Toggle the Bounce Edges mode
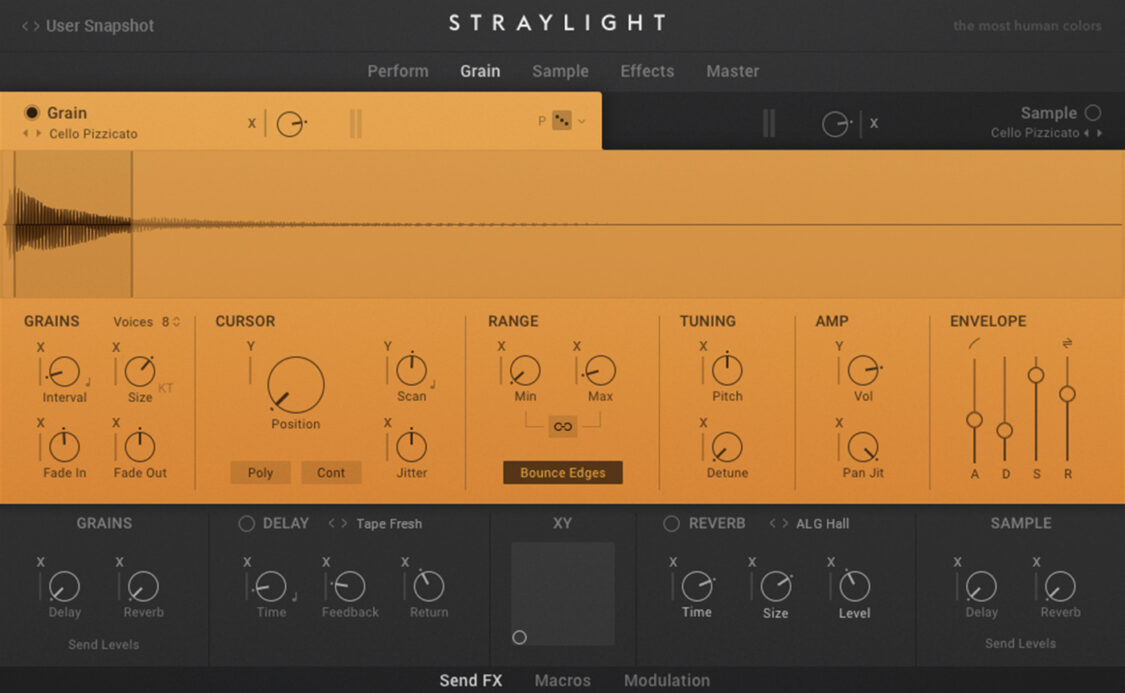Image resolution: width=1125 pixels, height=693 pixels. 562,473
